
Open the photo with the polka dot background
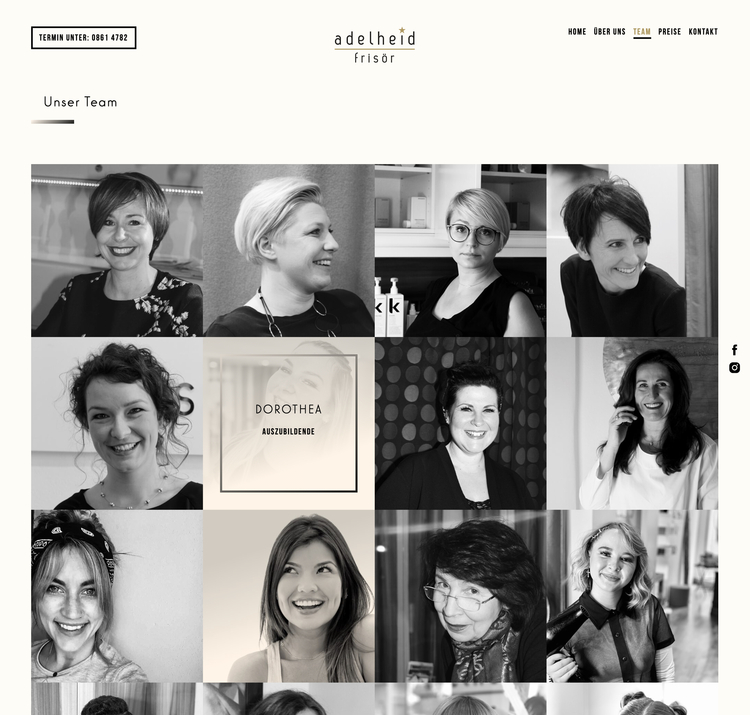click(461, 423)
